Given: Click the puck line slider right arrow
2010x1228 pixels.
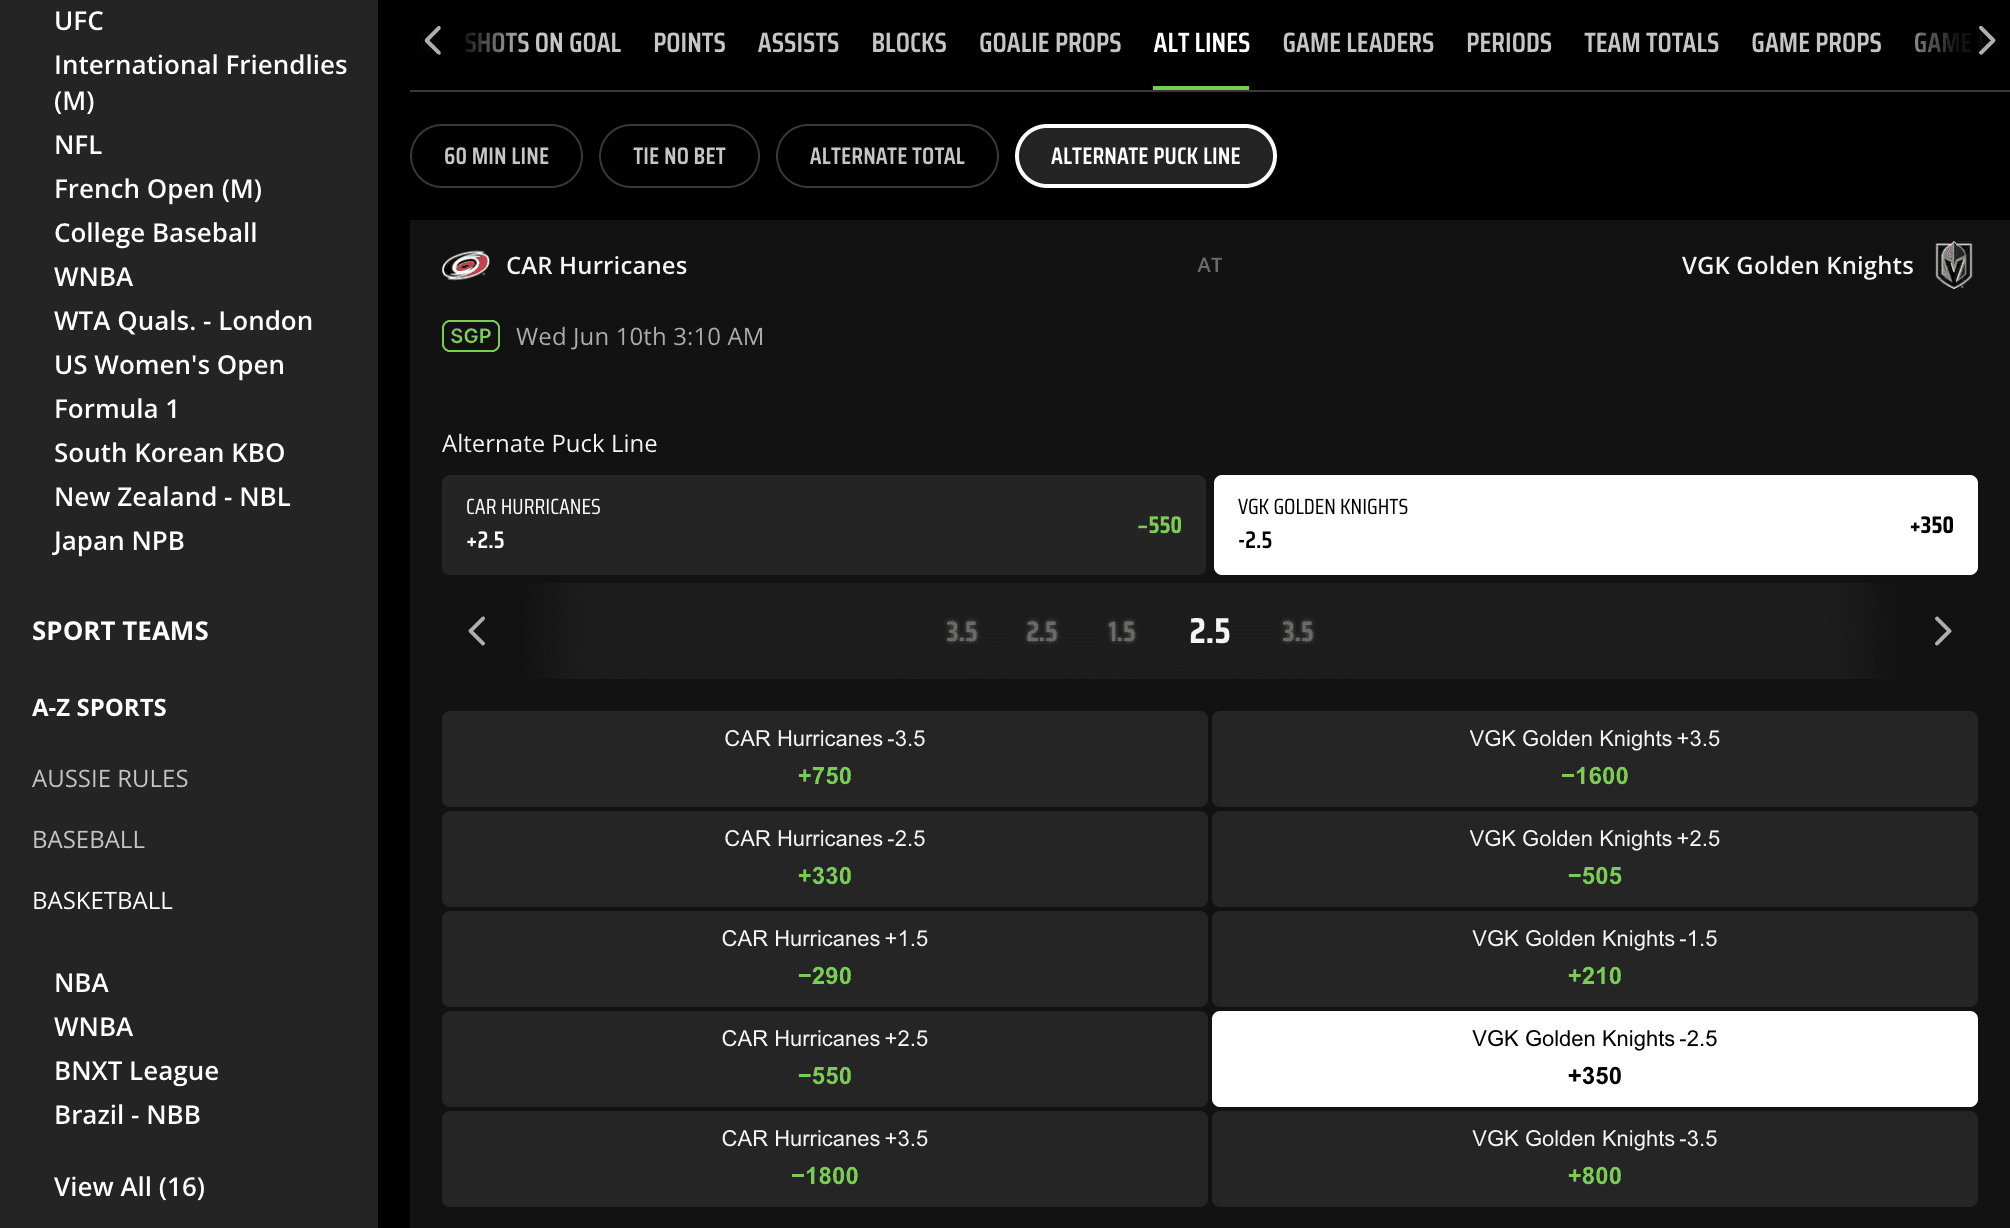Looking at the screenshot, I should tap(1942, 631).
